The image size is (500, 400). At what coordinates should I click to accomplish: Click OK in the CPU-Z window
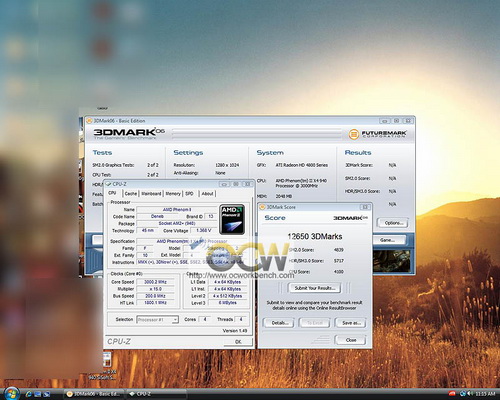point(238,342)
